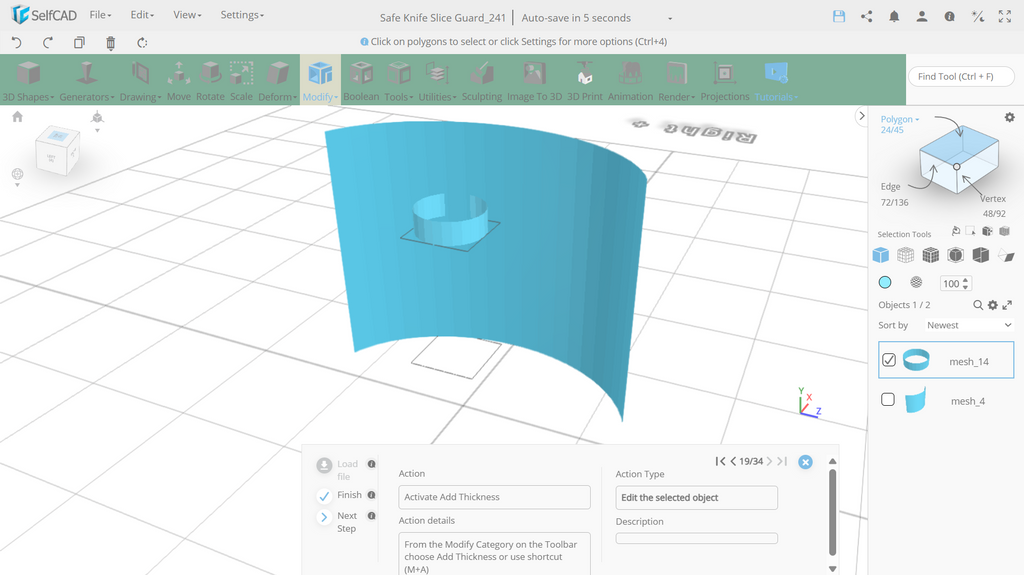This screenshot has width=1024, height=575.
Task: Open the File menu
Action: 101,14
